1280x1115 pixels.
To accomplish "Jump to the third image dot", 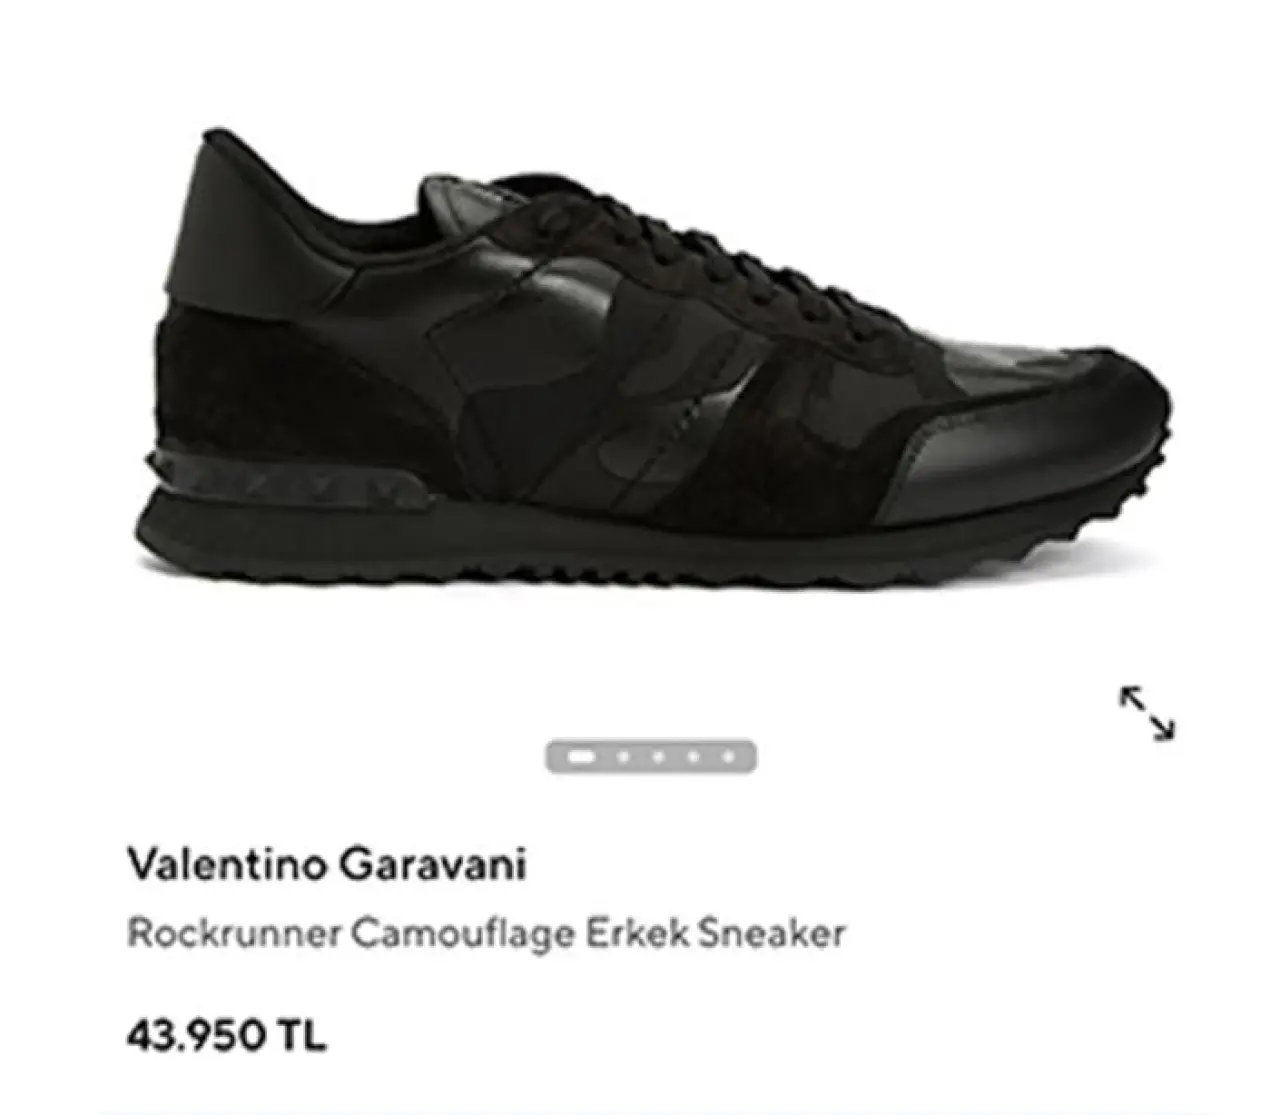I will coord(658,757).
